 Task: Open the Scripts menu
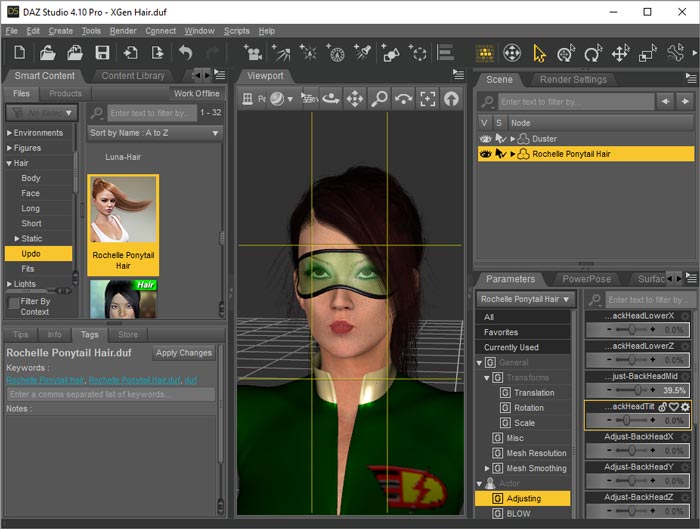(237, 31)
